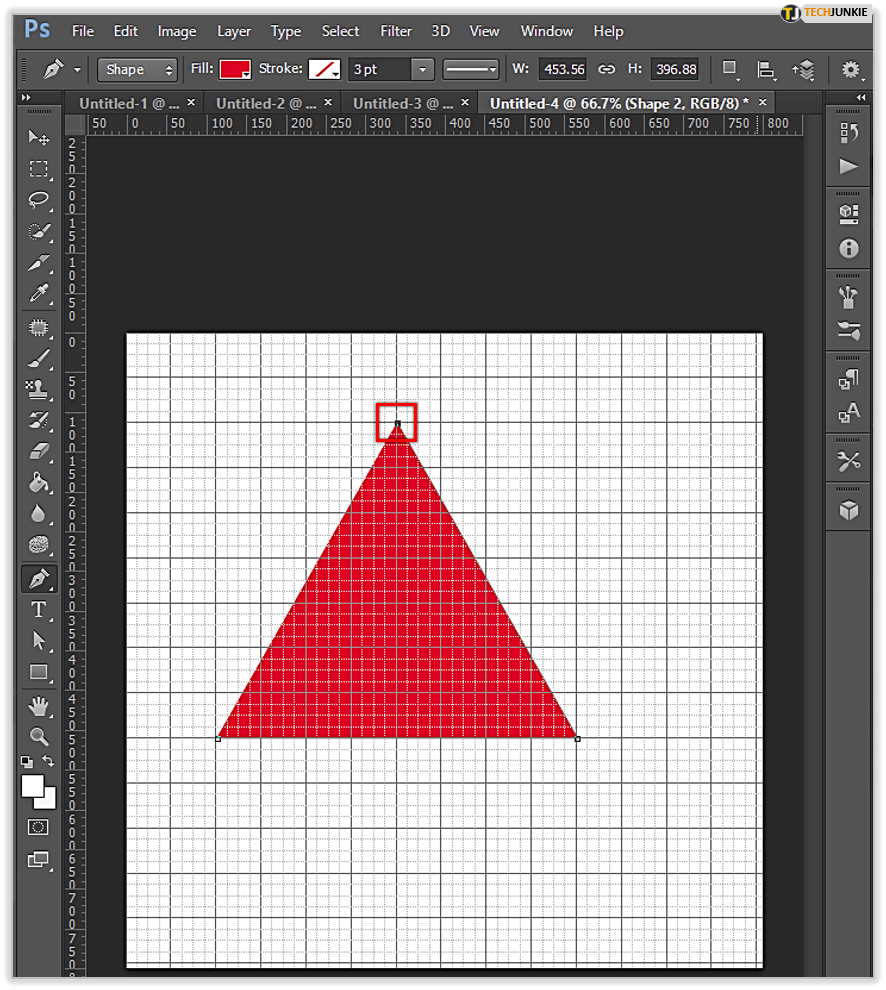
Task: Open the stroke width dropdown arrow
Action: pyautogui.click(x=422, y=69)
